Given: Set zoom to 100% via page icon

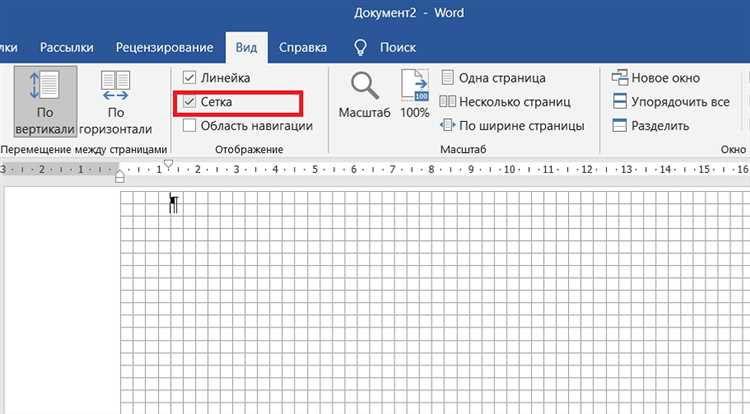Looking at the screenshot, I should pos(415,94).
